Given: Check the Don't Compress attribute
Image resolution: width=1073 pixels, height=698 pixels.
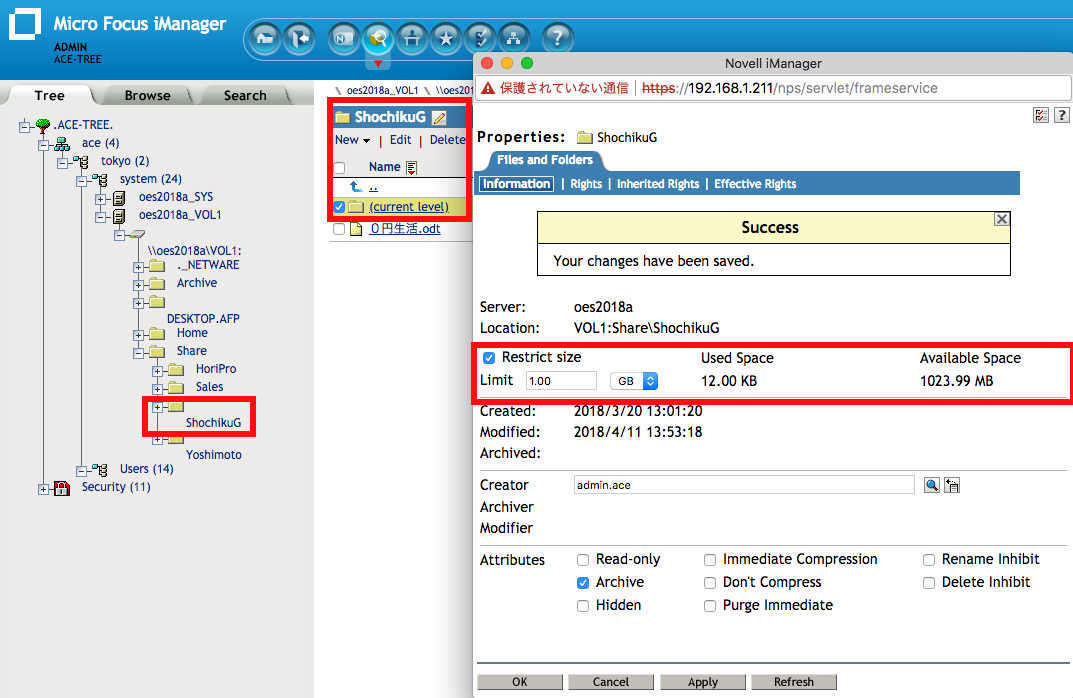Looking at the screenshot, I should pos(710,583).
